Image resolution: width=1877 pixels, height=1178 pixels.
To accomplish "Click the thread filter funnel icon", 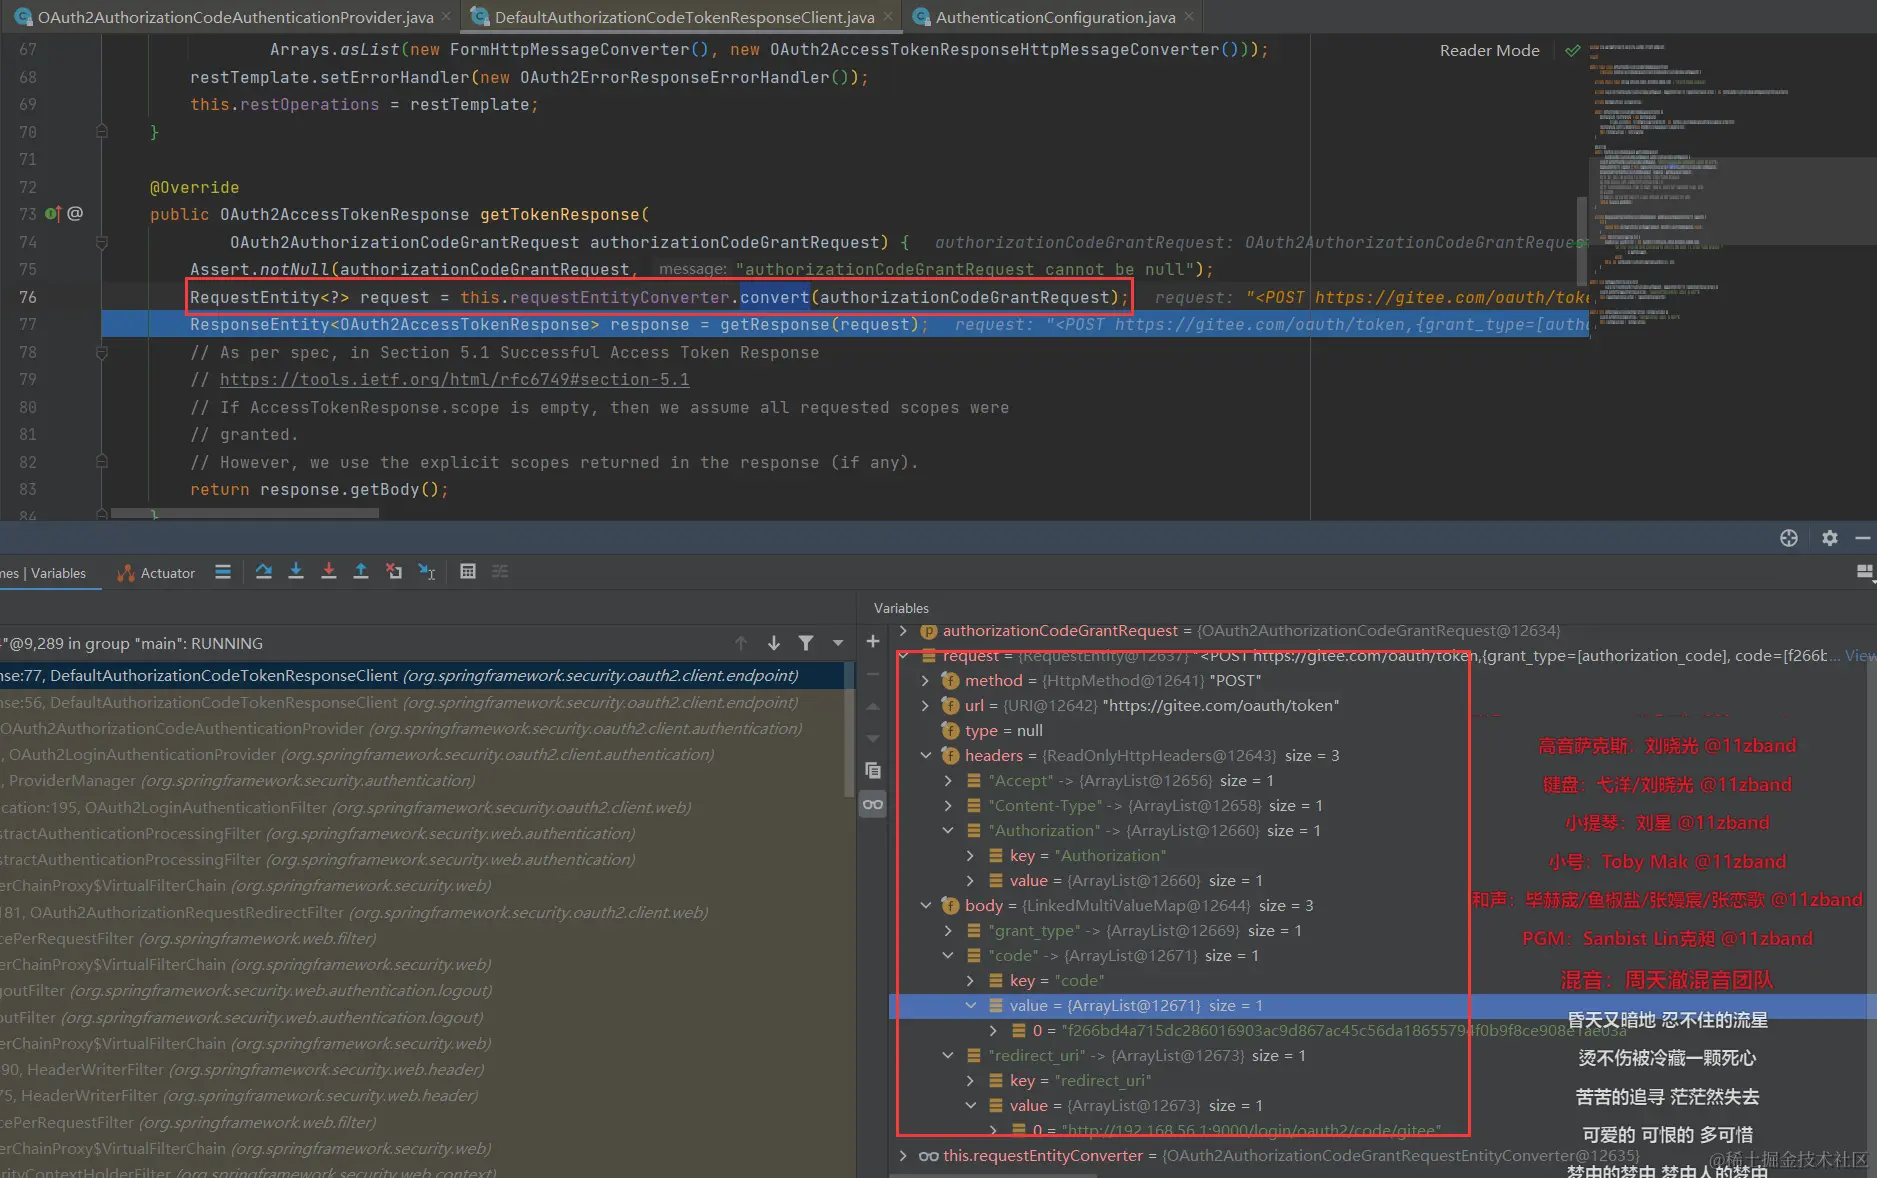I will [x=806, y=643].
